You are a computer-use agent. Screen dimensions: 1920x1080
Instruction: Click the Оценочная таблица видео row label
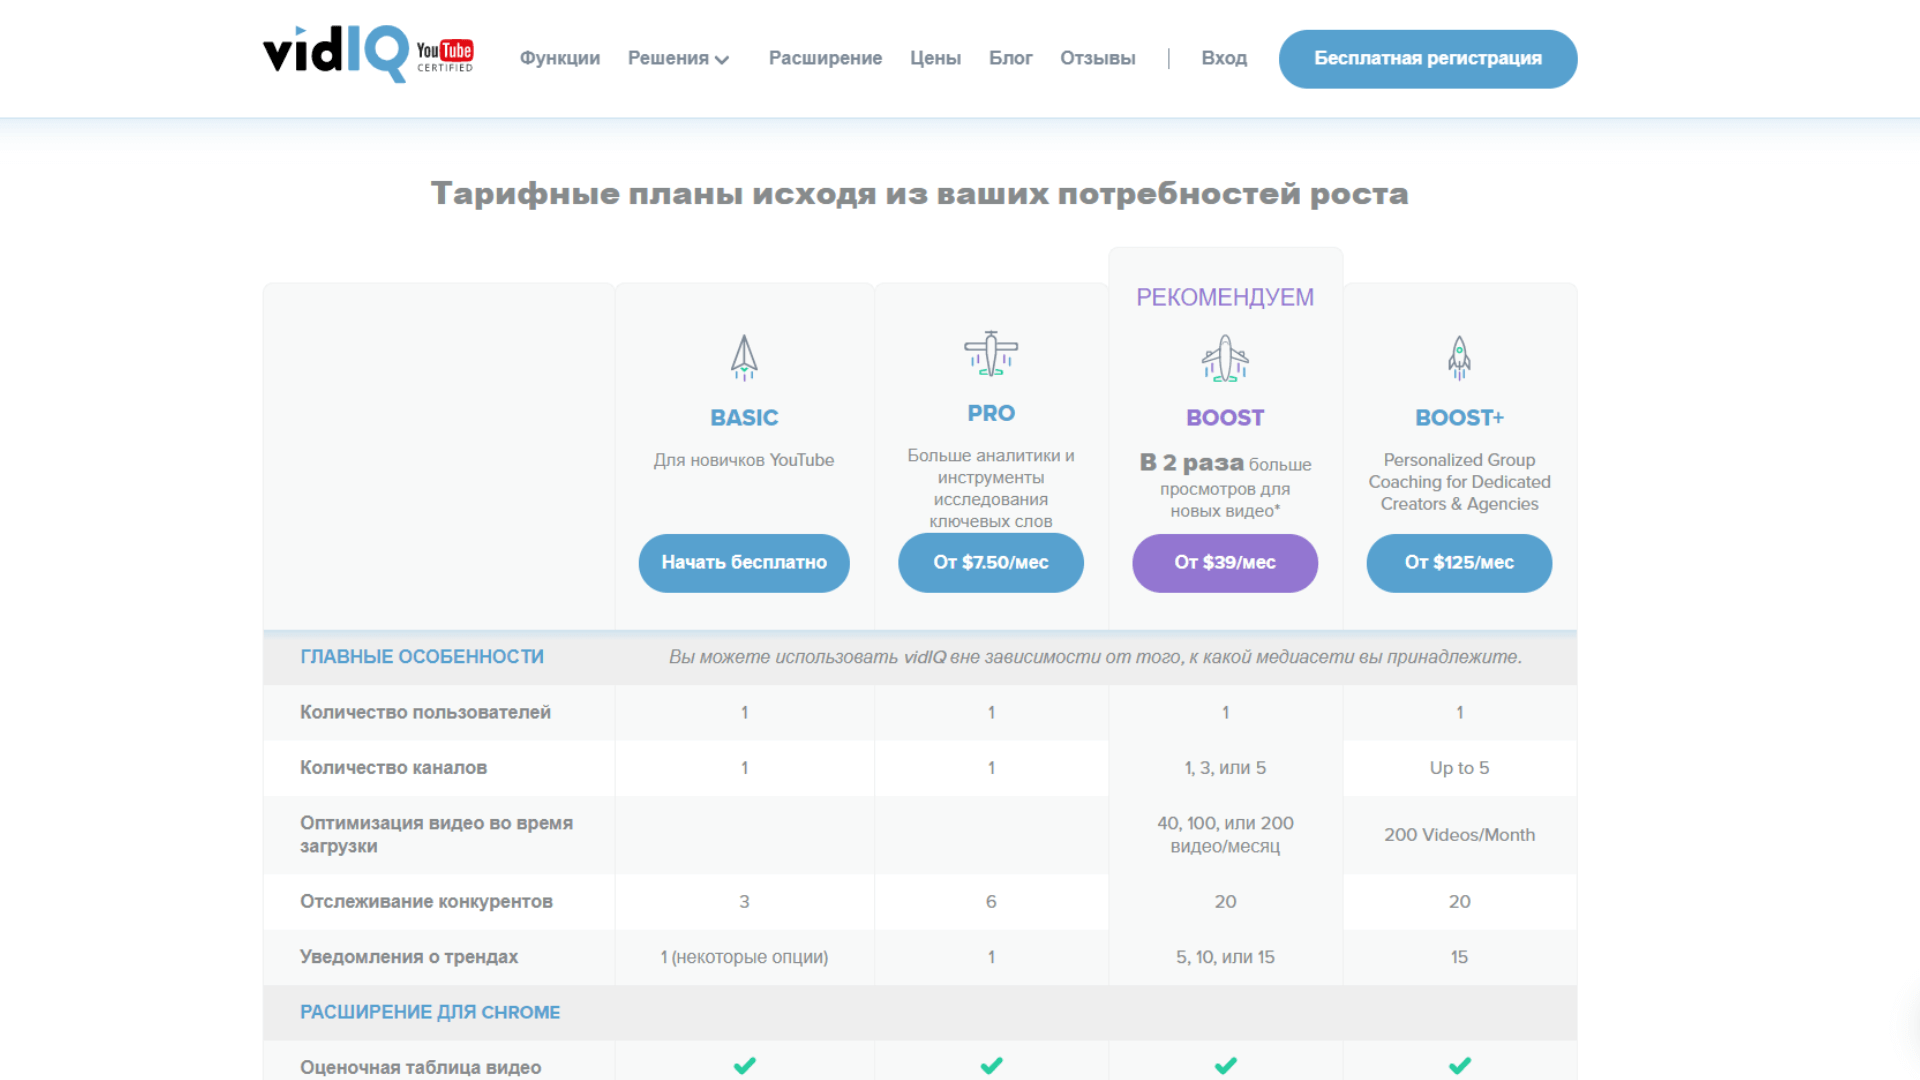(420, 1067)
